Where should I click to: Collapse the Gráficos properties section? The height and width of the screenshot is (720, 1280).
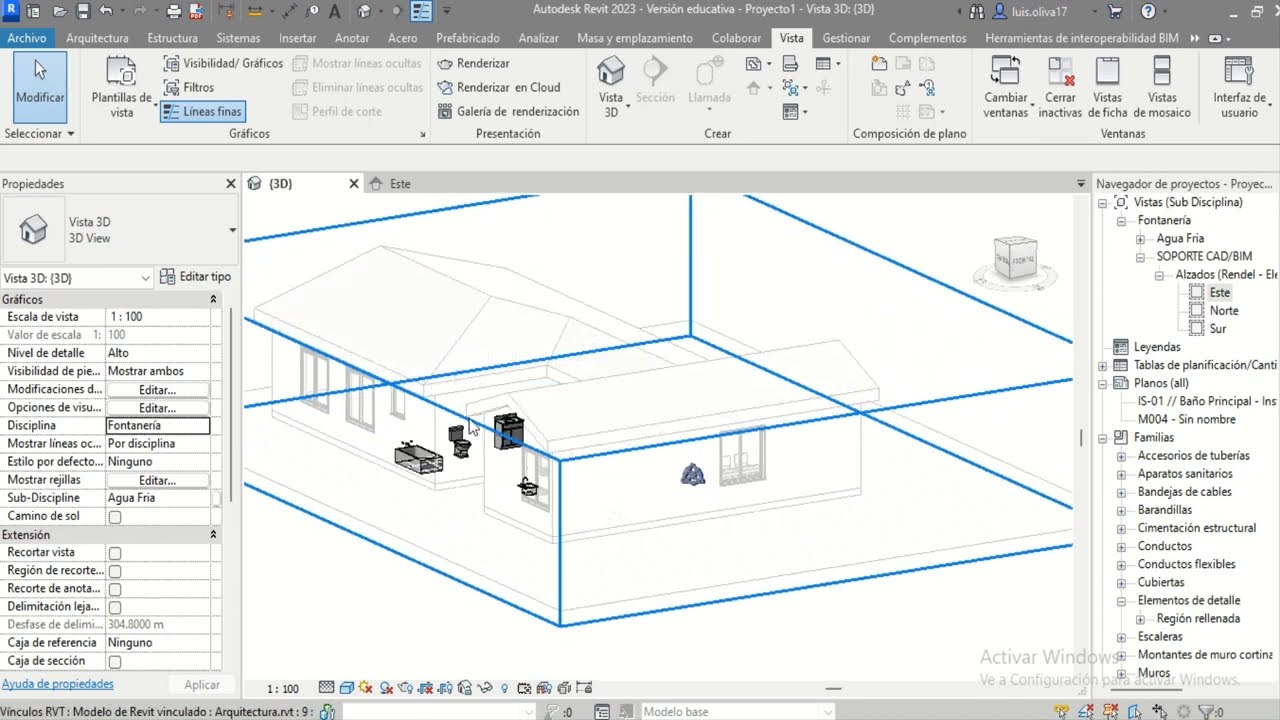click(x=213, y=299)
